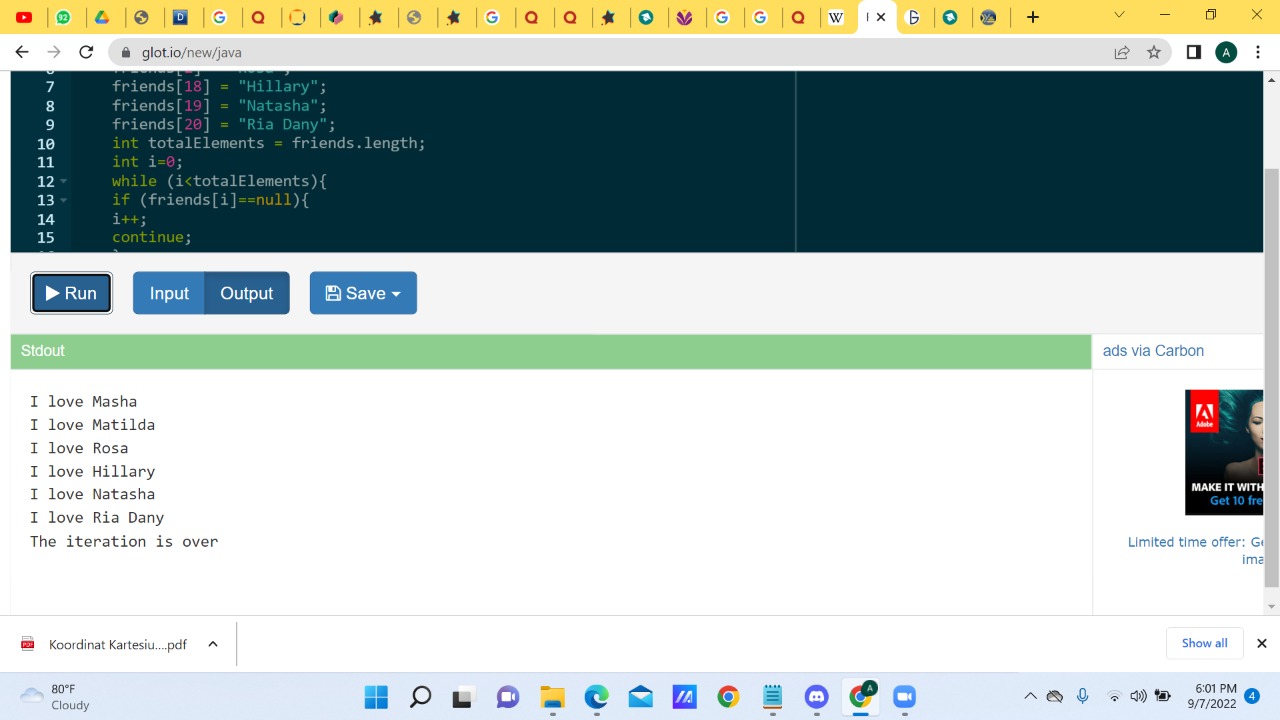This screenshot has width=1280, height=720.
Task: Bookmark this page with star icon
Action: [1154, 52]
